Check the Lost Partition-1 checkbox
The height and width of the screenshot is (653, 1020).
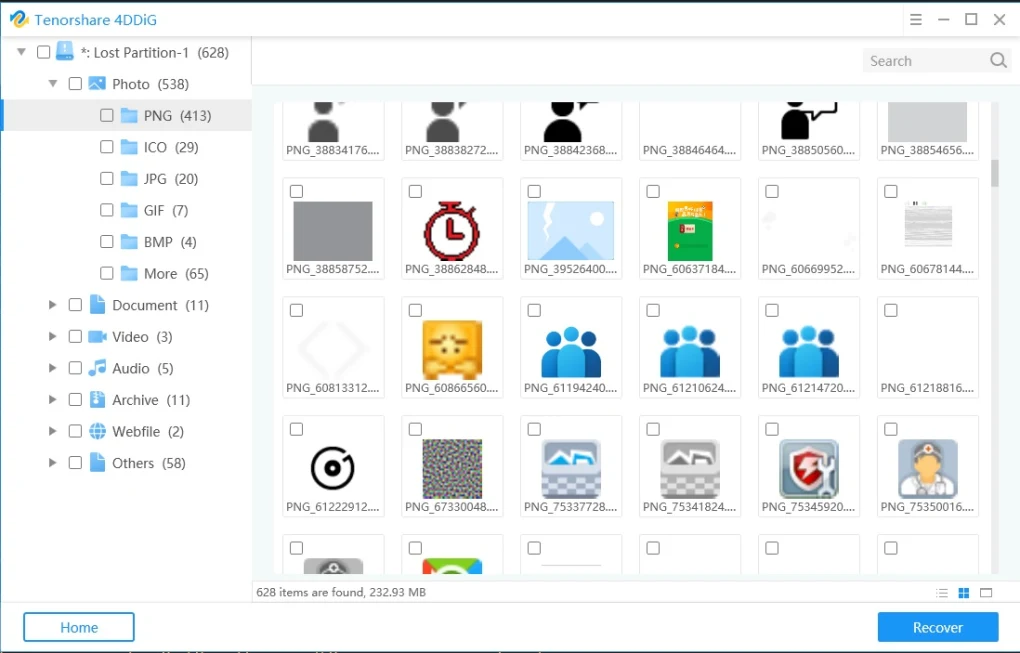click(x=41, y=52)
